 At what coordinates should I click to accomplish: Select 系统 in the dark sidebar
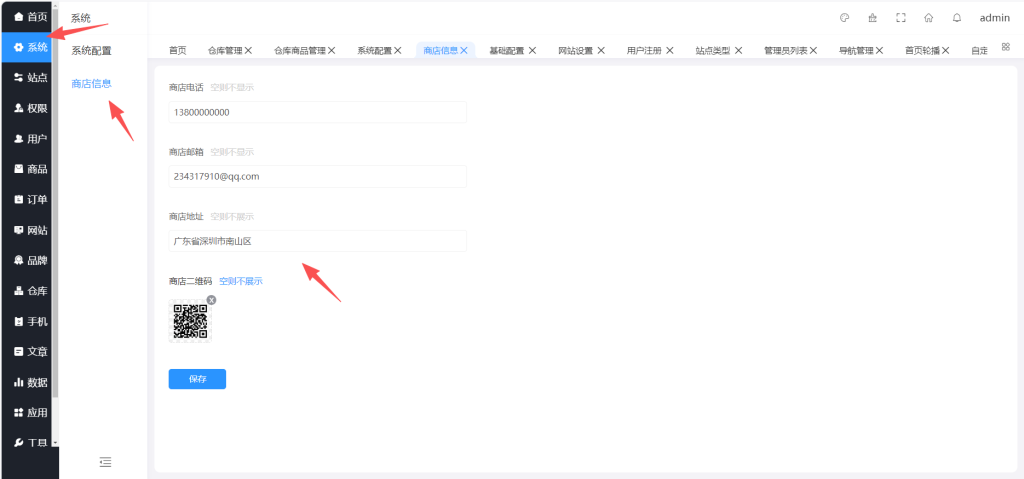pos(29,47)
